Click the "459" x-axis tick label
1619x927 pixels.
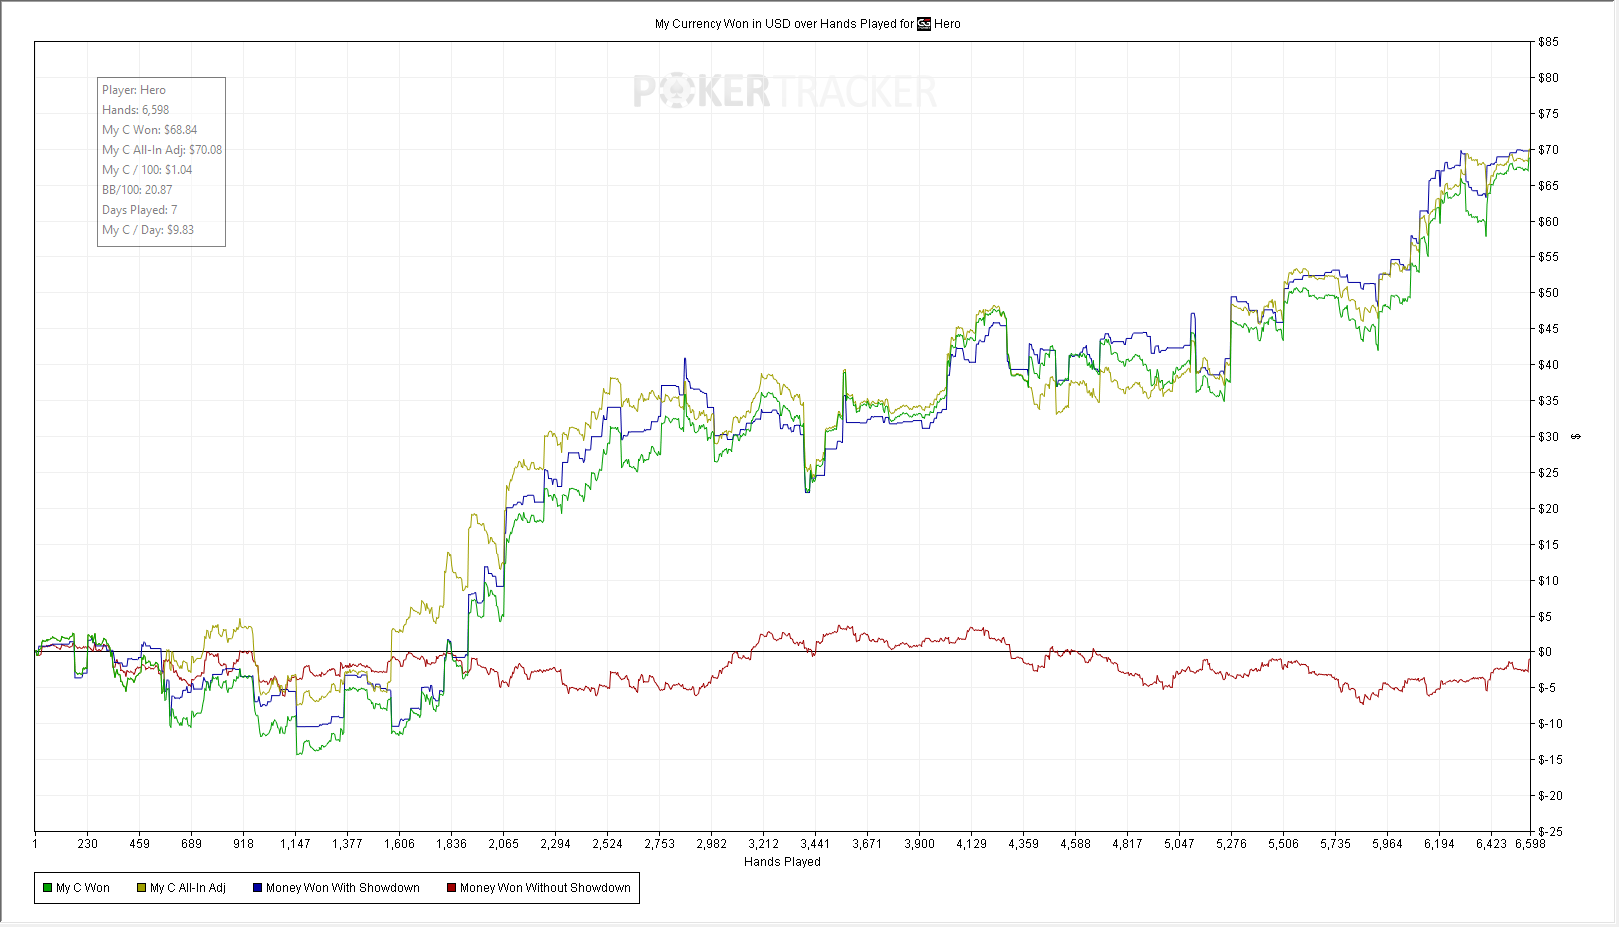[x=140, y=844]
